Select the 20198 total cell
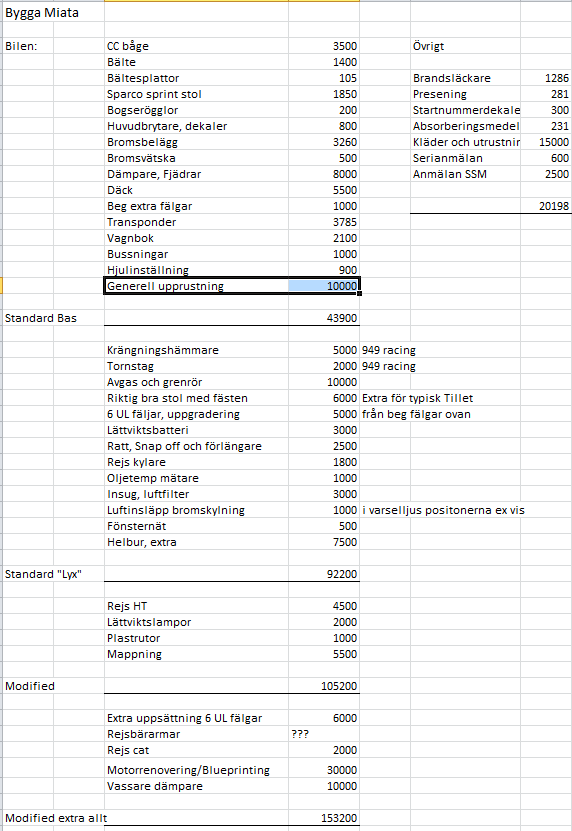 tap(546, 206)
